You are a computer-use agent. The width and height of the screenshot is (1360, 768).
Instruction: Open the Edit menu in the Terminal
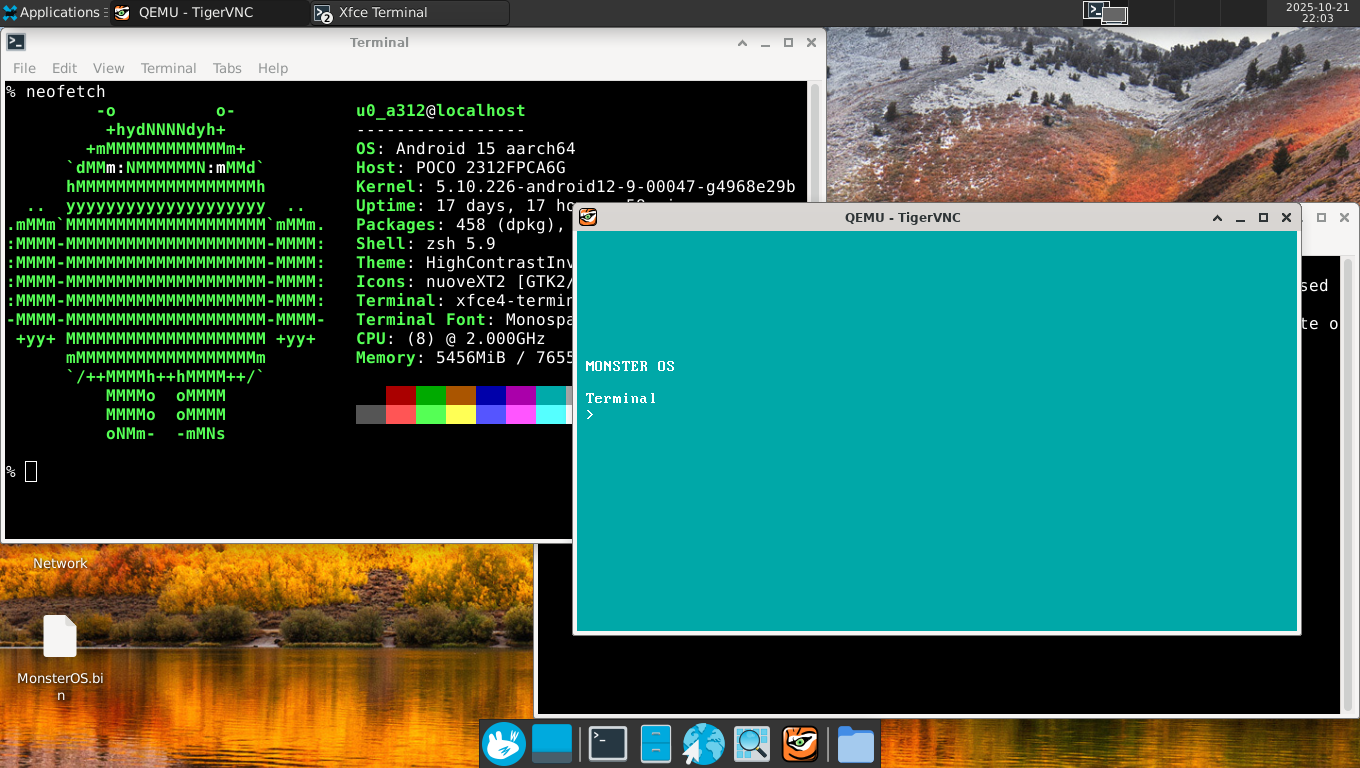(64, 68)
